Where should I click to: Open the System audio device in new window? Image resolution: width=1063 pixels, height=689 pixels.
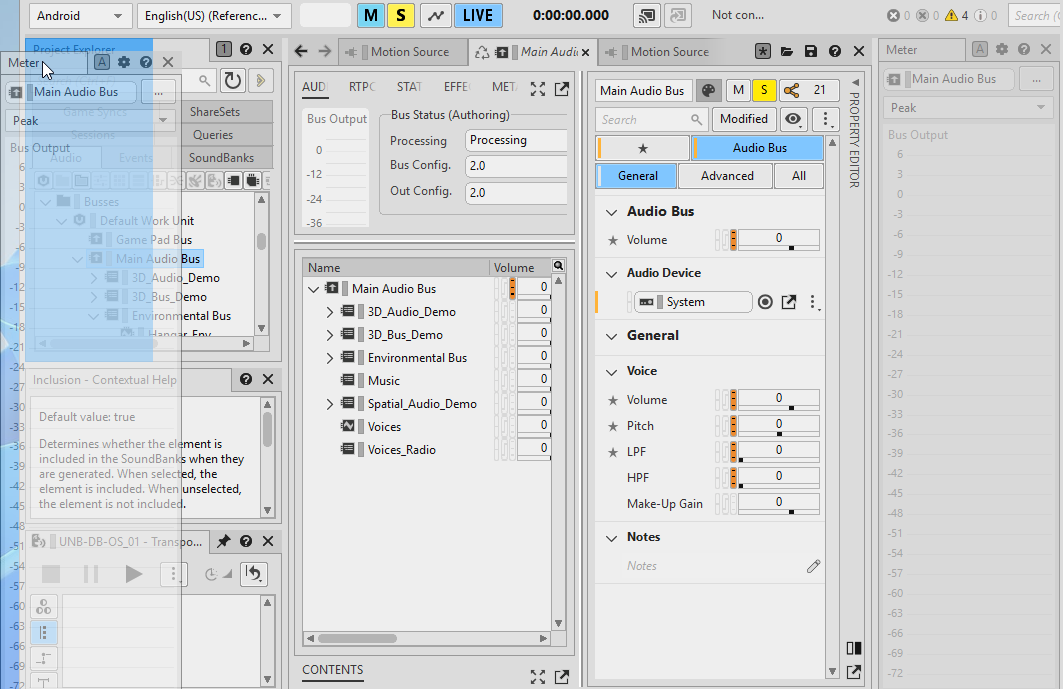point(789,302)
